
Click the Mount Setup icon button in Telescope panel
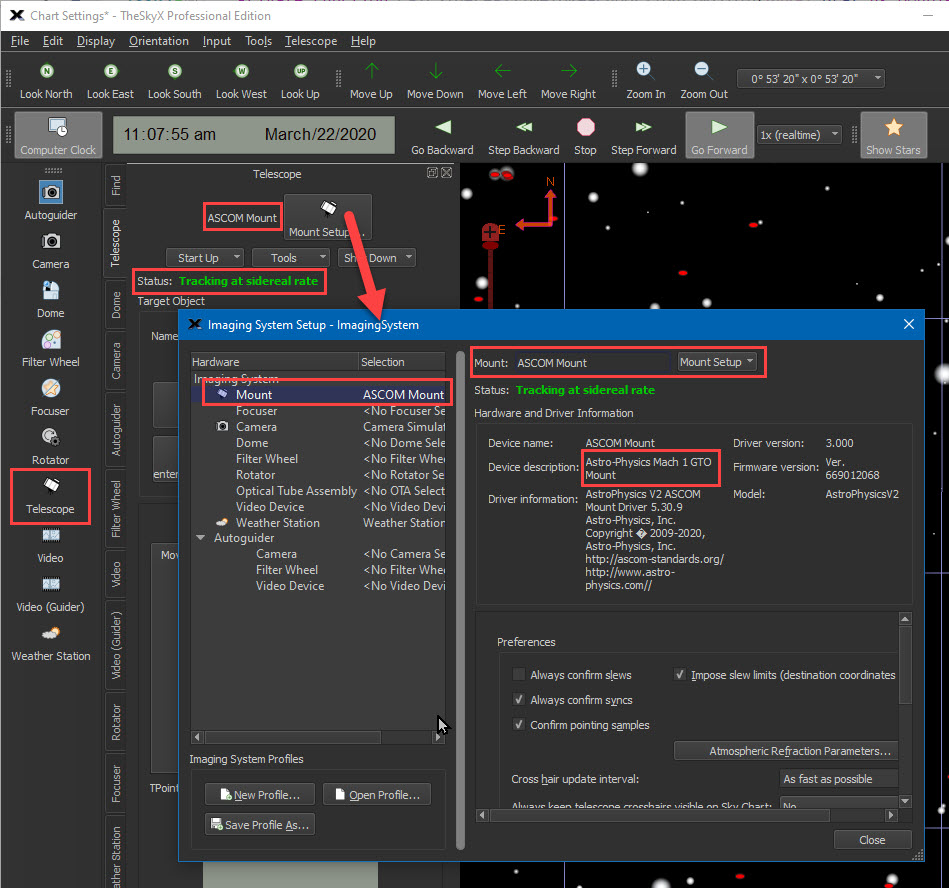328,217
